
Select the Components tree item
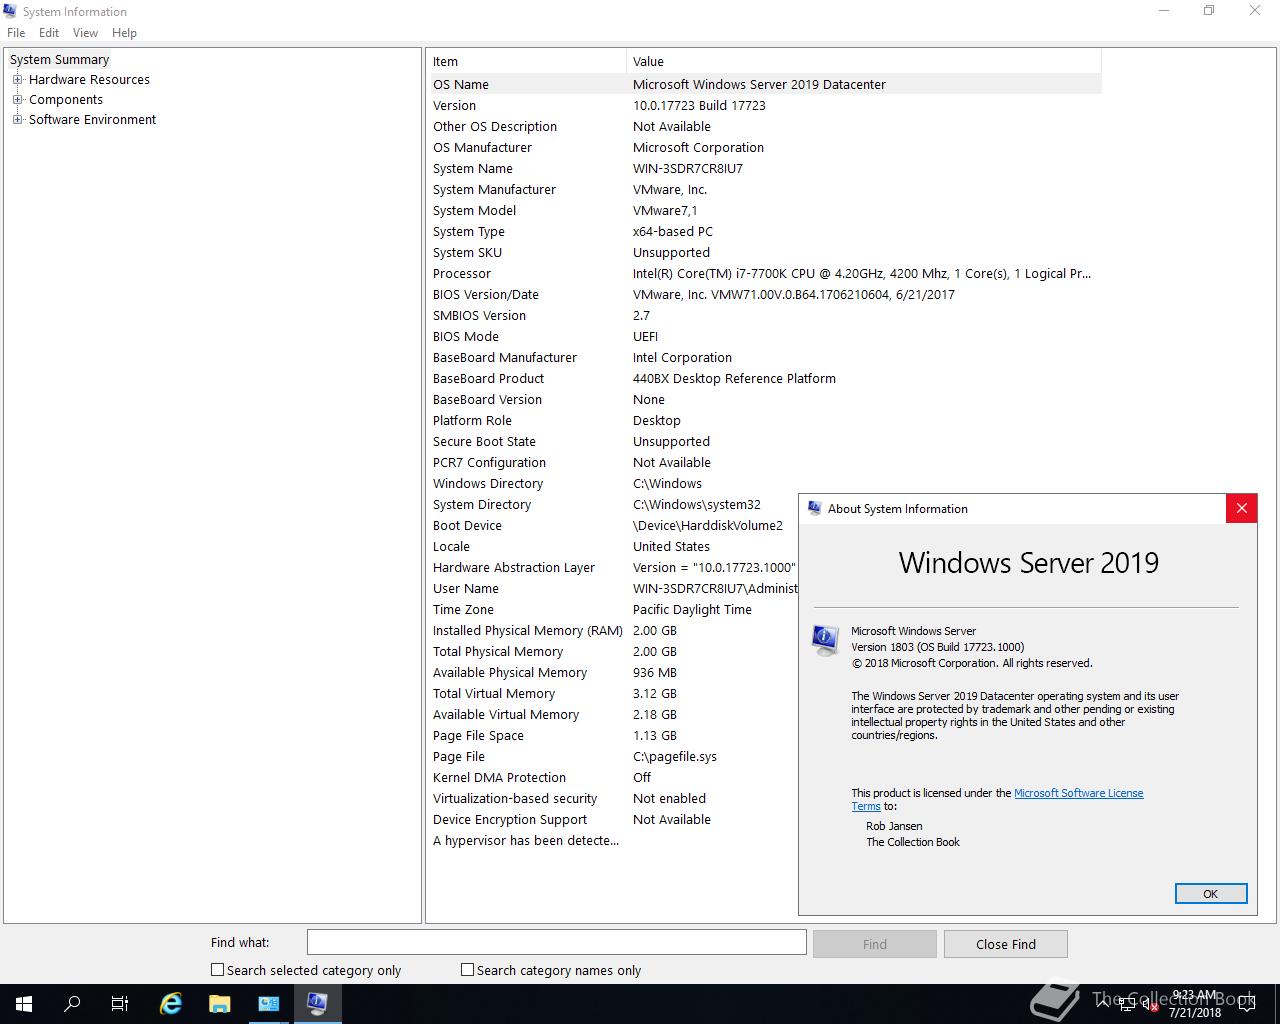[x=66, y=99]
